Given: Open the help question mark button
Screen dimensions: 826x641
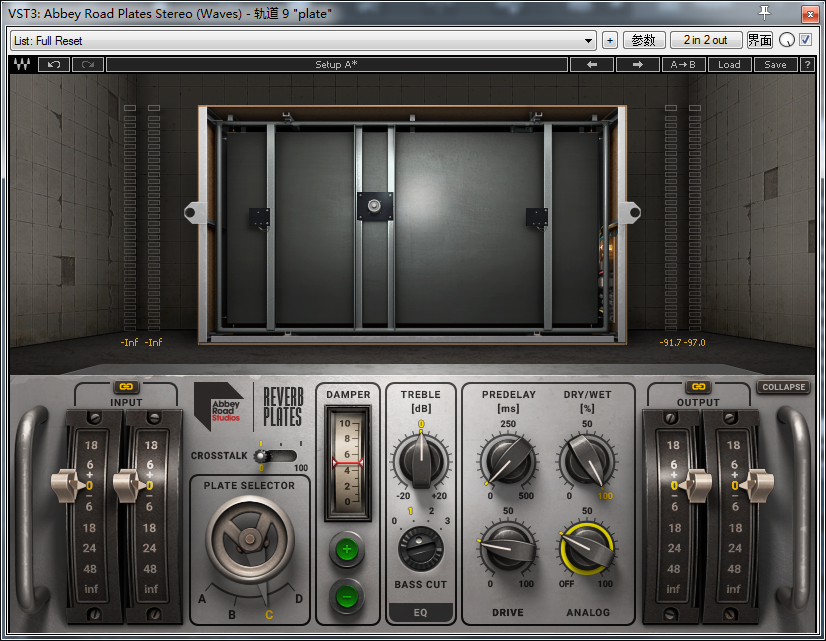Looking at the screenshot, I should coord(807,64).
